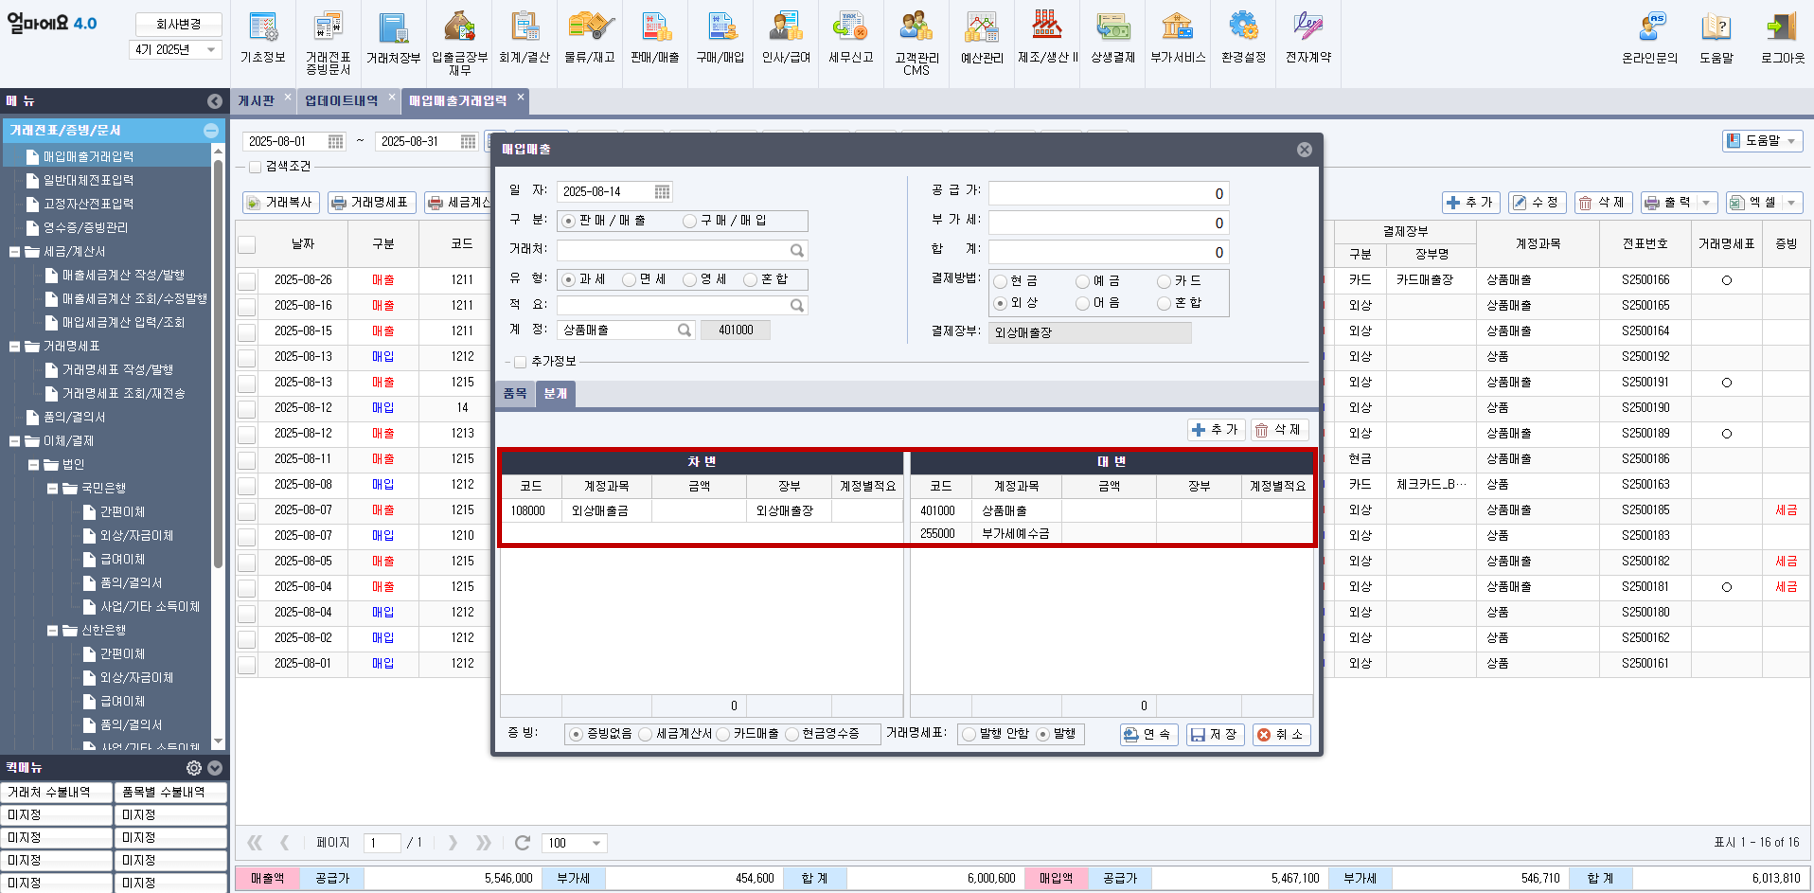Open 고객관리 CMS toolbar icon

coord(916,43)
